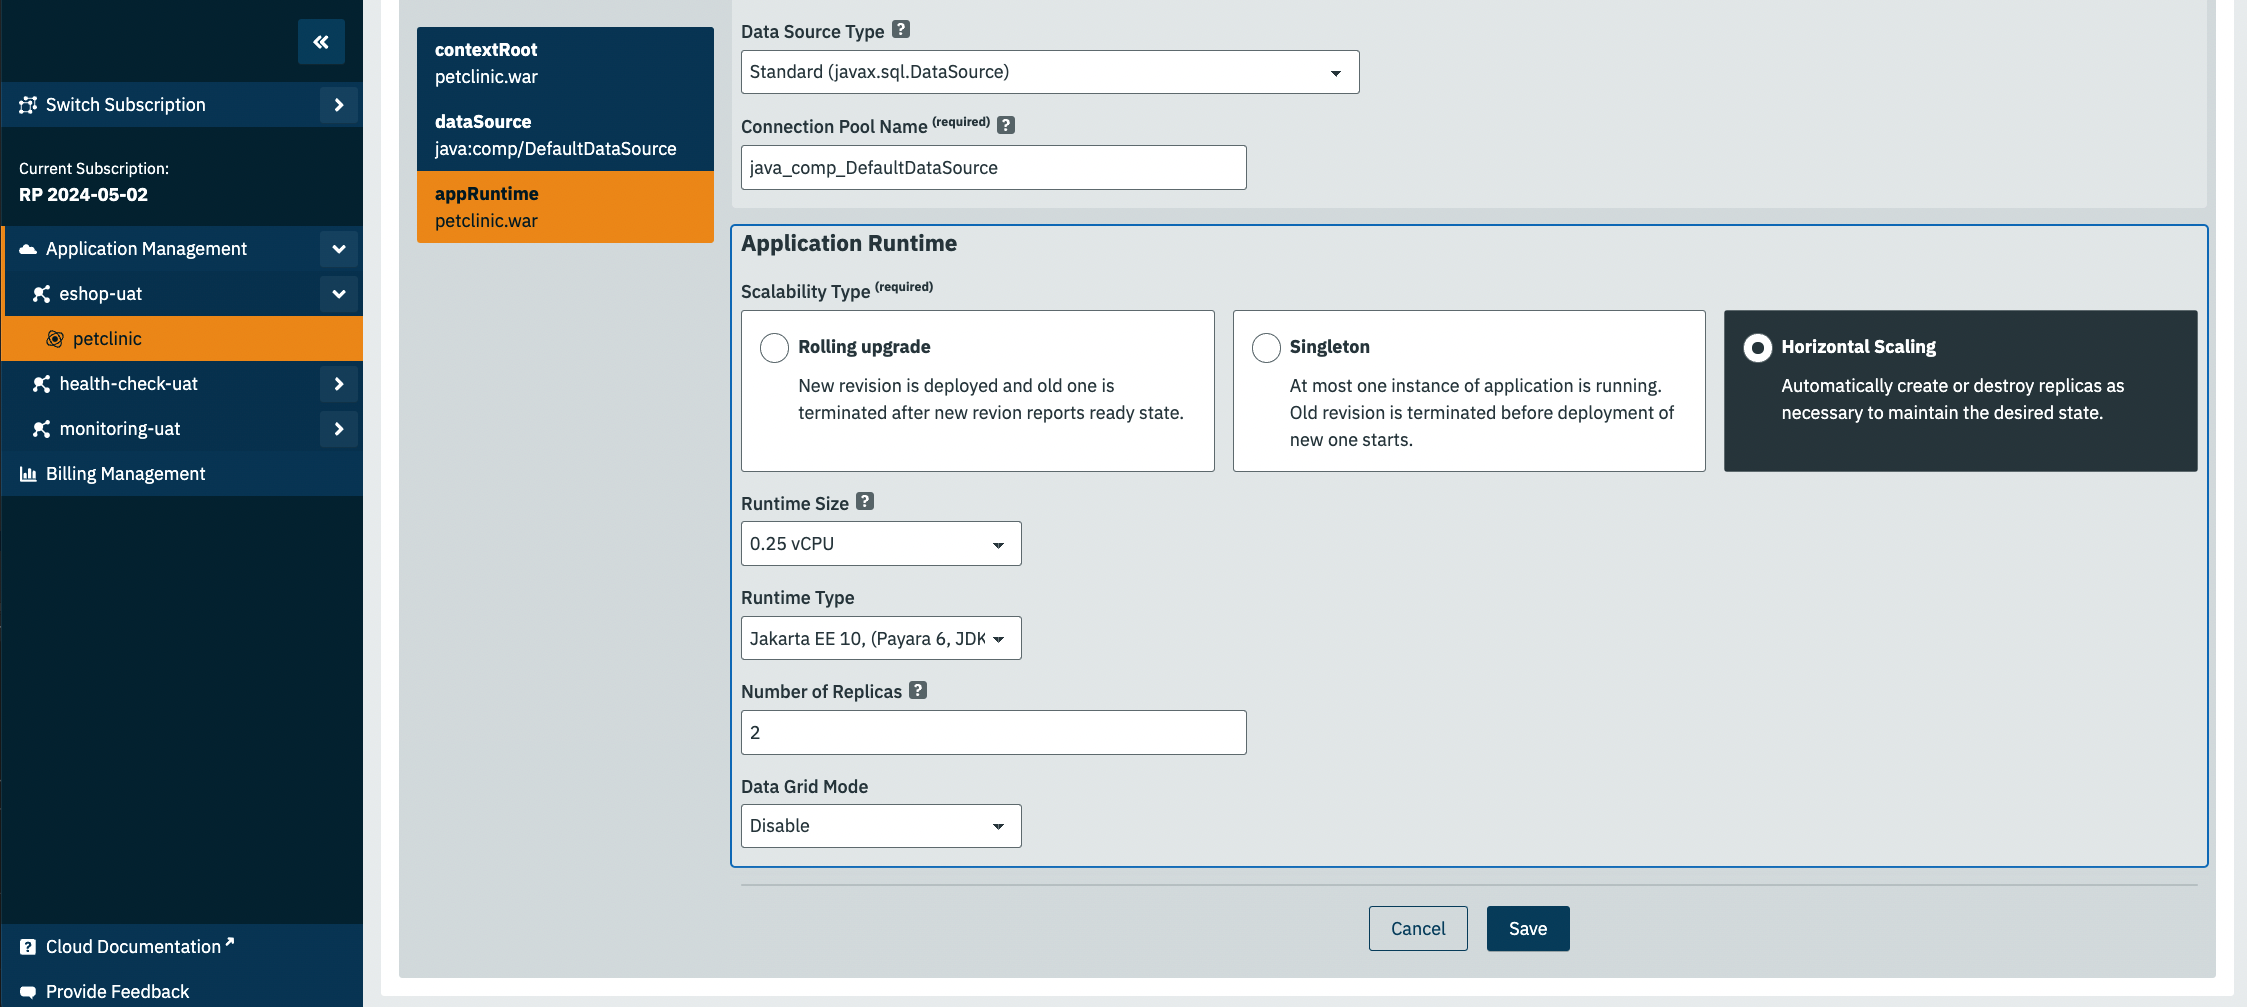This screenshot has width=2247, height=1007.
Task: Open the Data Grid Mode dropdown
Action: point(880,826)
